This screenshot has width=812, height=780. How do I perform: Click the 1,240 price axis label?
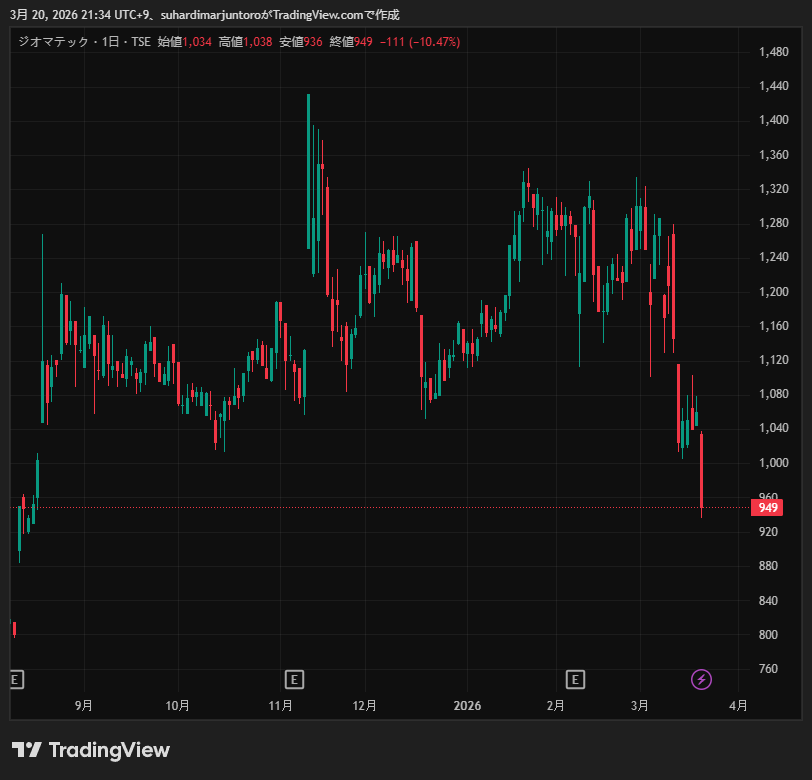point(773,257)
